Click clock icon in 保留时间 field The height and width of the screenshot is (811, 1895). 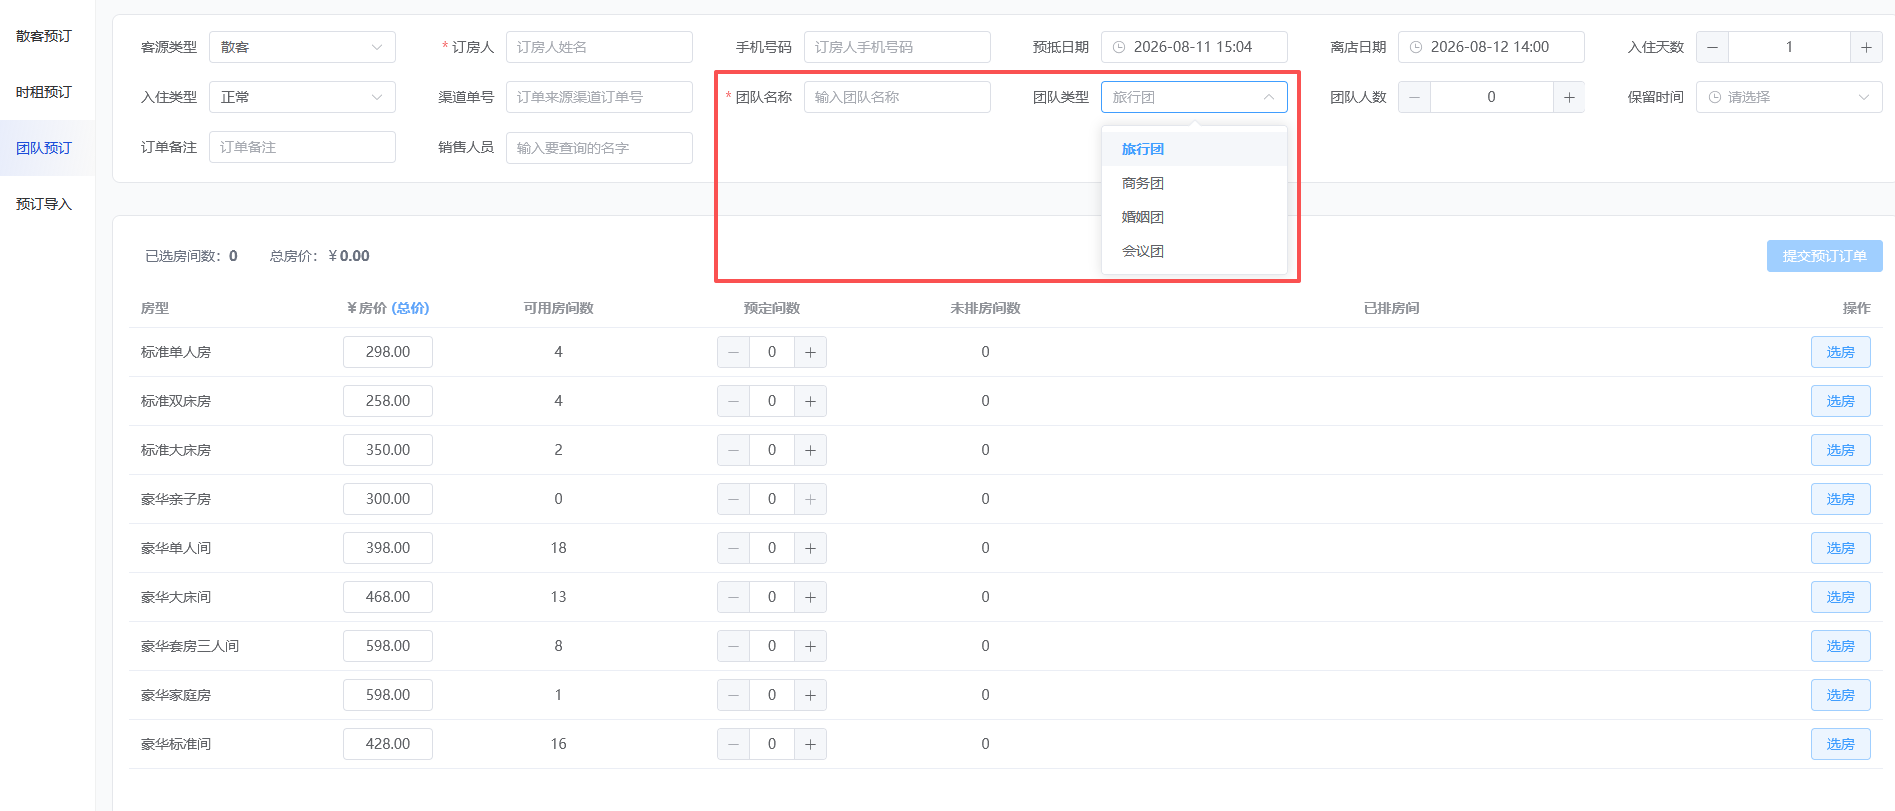pyautogui.click(x=1715, y=97)
